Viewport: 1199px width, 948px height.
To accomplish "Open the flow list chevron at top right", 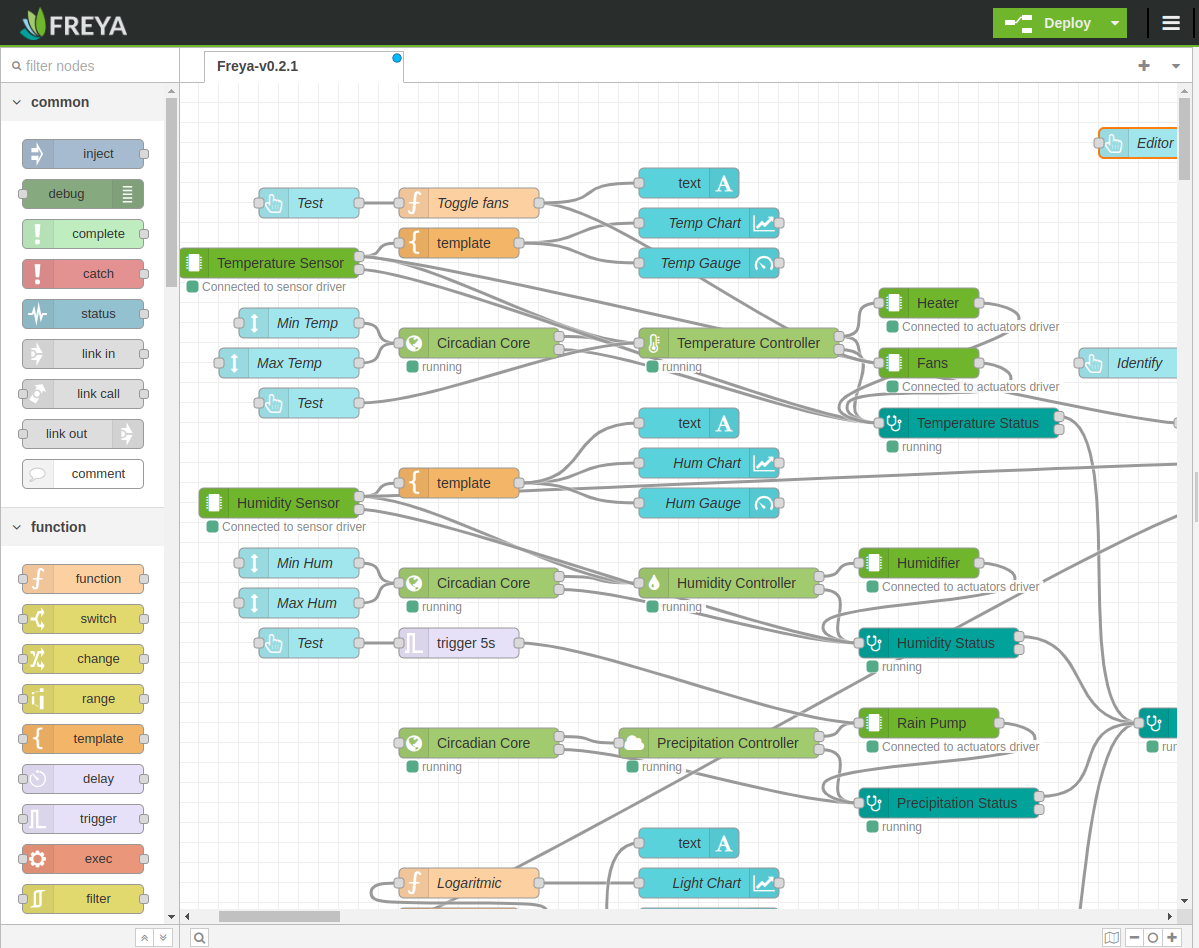I will [1174, 65].
